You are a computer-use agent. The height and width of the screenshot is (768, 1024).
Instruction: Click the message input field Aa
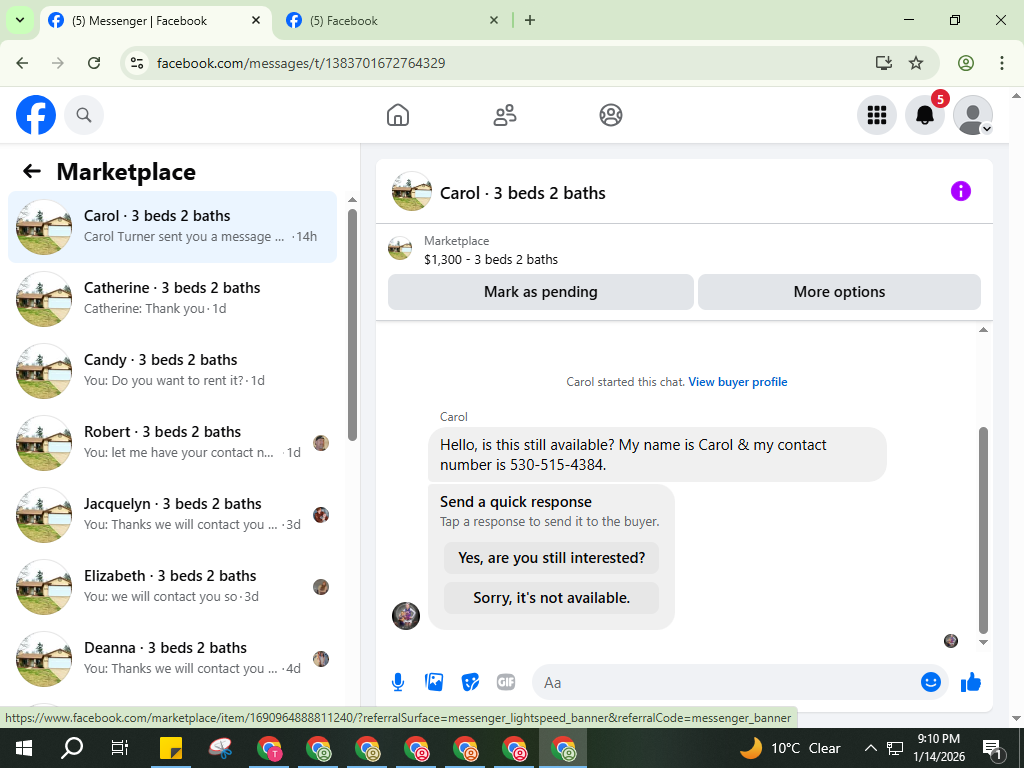click(x=725, y=682)
